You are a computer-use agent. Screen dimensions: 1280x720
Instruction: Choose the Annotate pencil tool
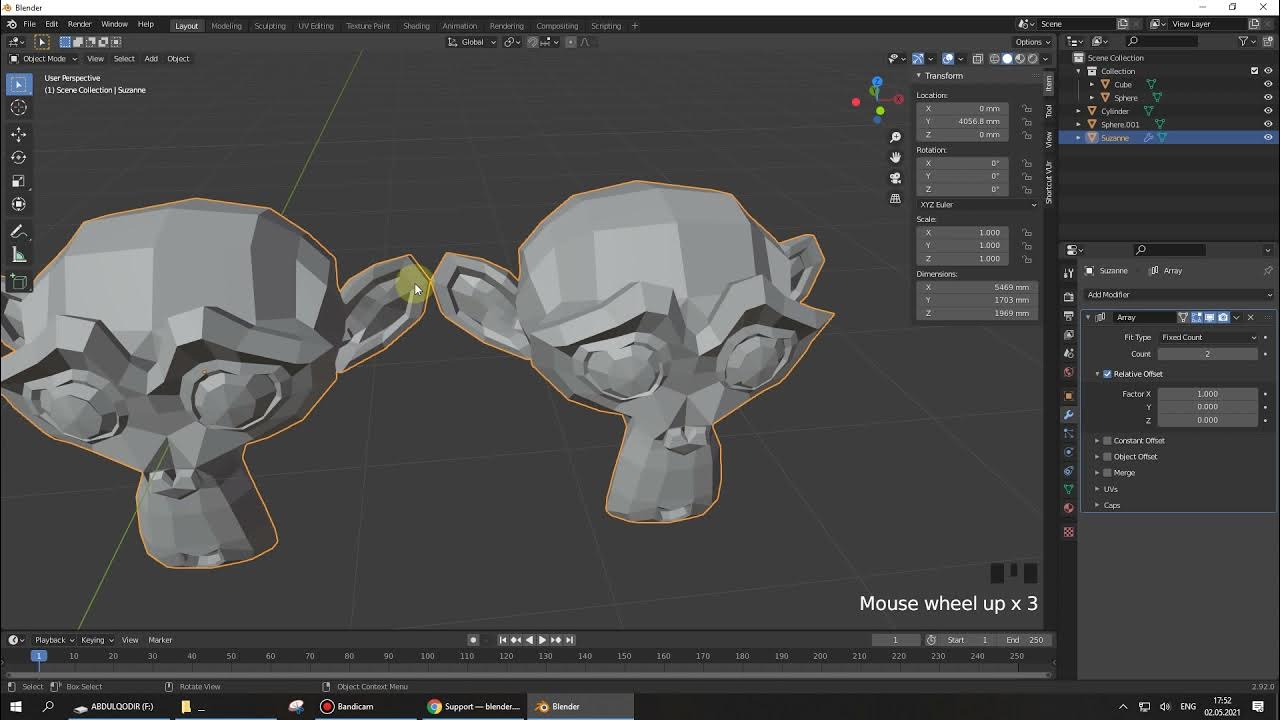point(18,231)
